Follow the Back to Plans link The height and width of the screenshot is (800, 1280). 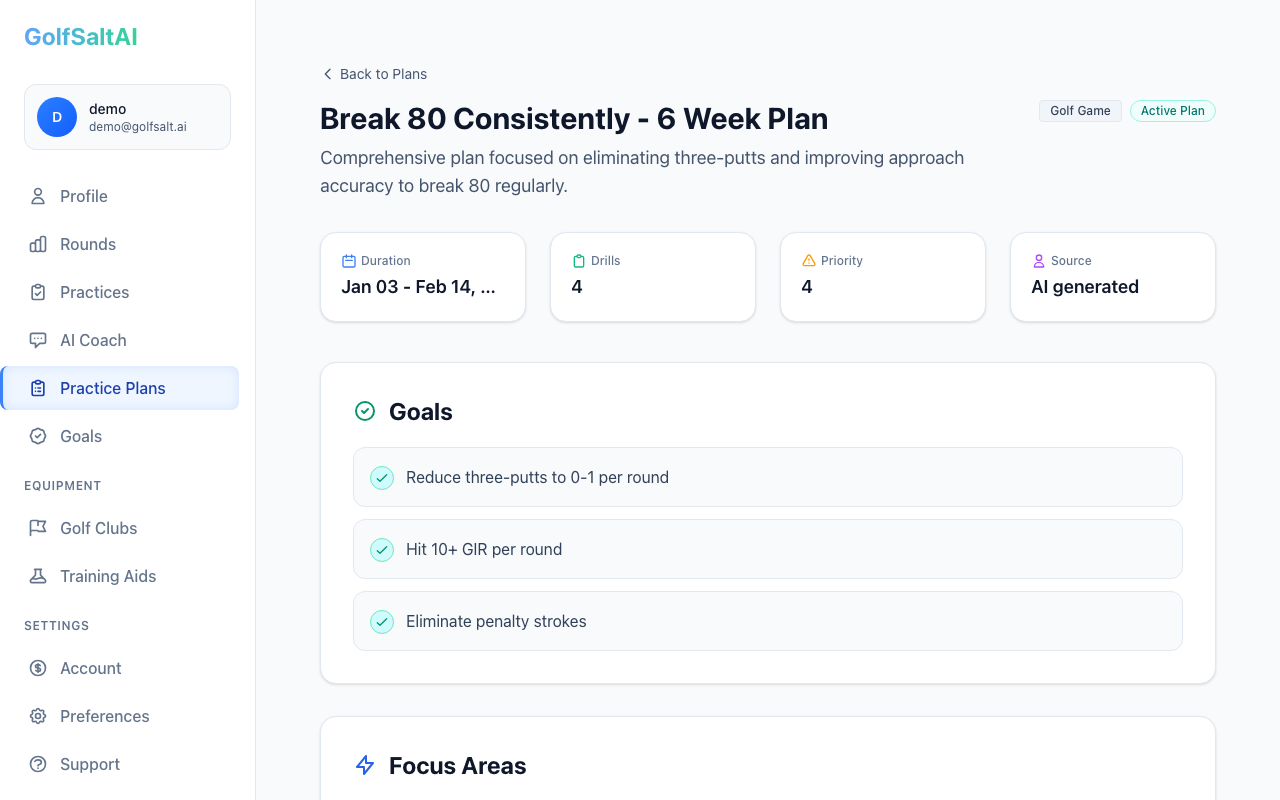coord(383,74)
